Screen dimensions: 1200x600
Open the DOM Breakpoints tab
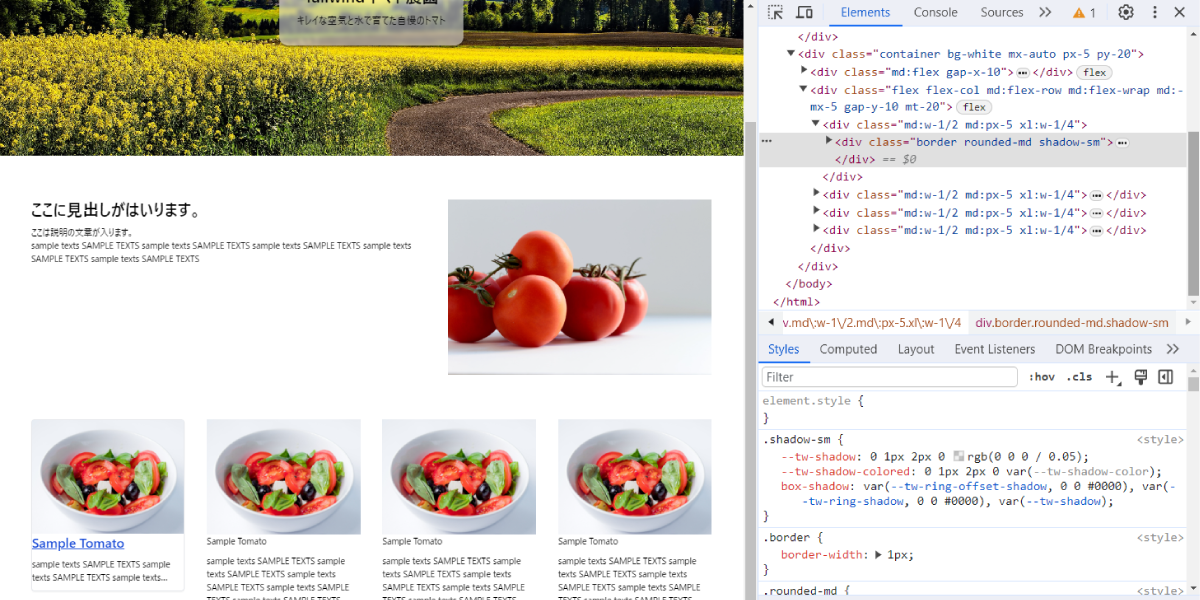[1104, 349]
